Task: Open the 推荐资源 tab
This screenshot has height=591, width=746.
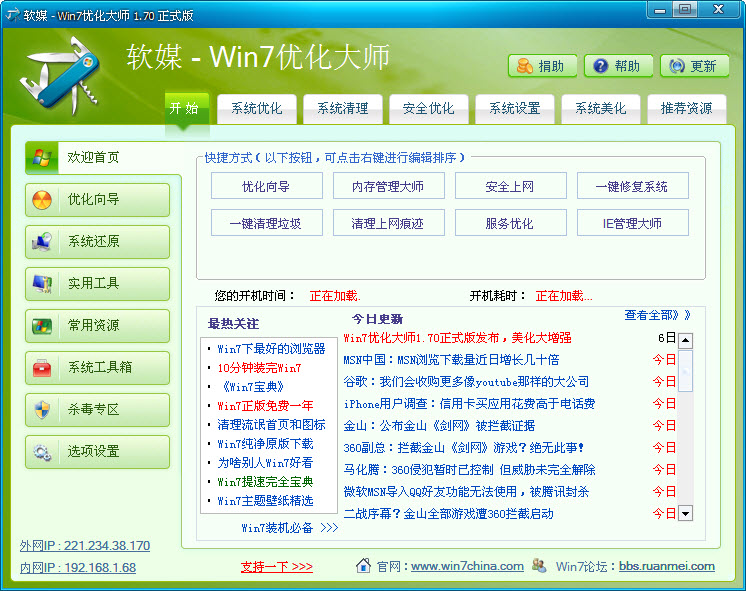Action: point(687,109)
